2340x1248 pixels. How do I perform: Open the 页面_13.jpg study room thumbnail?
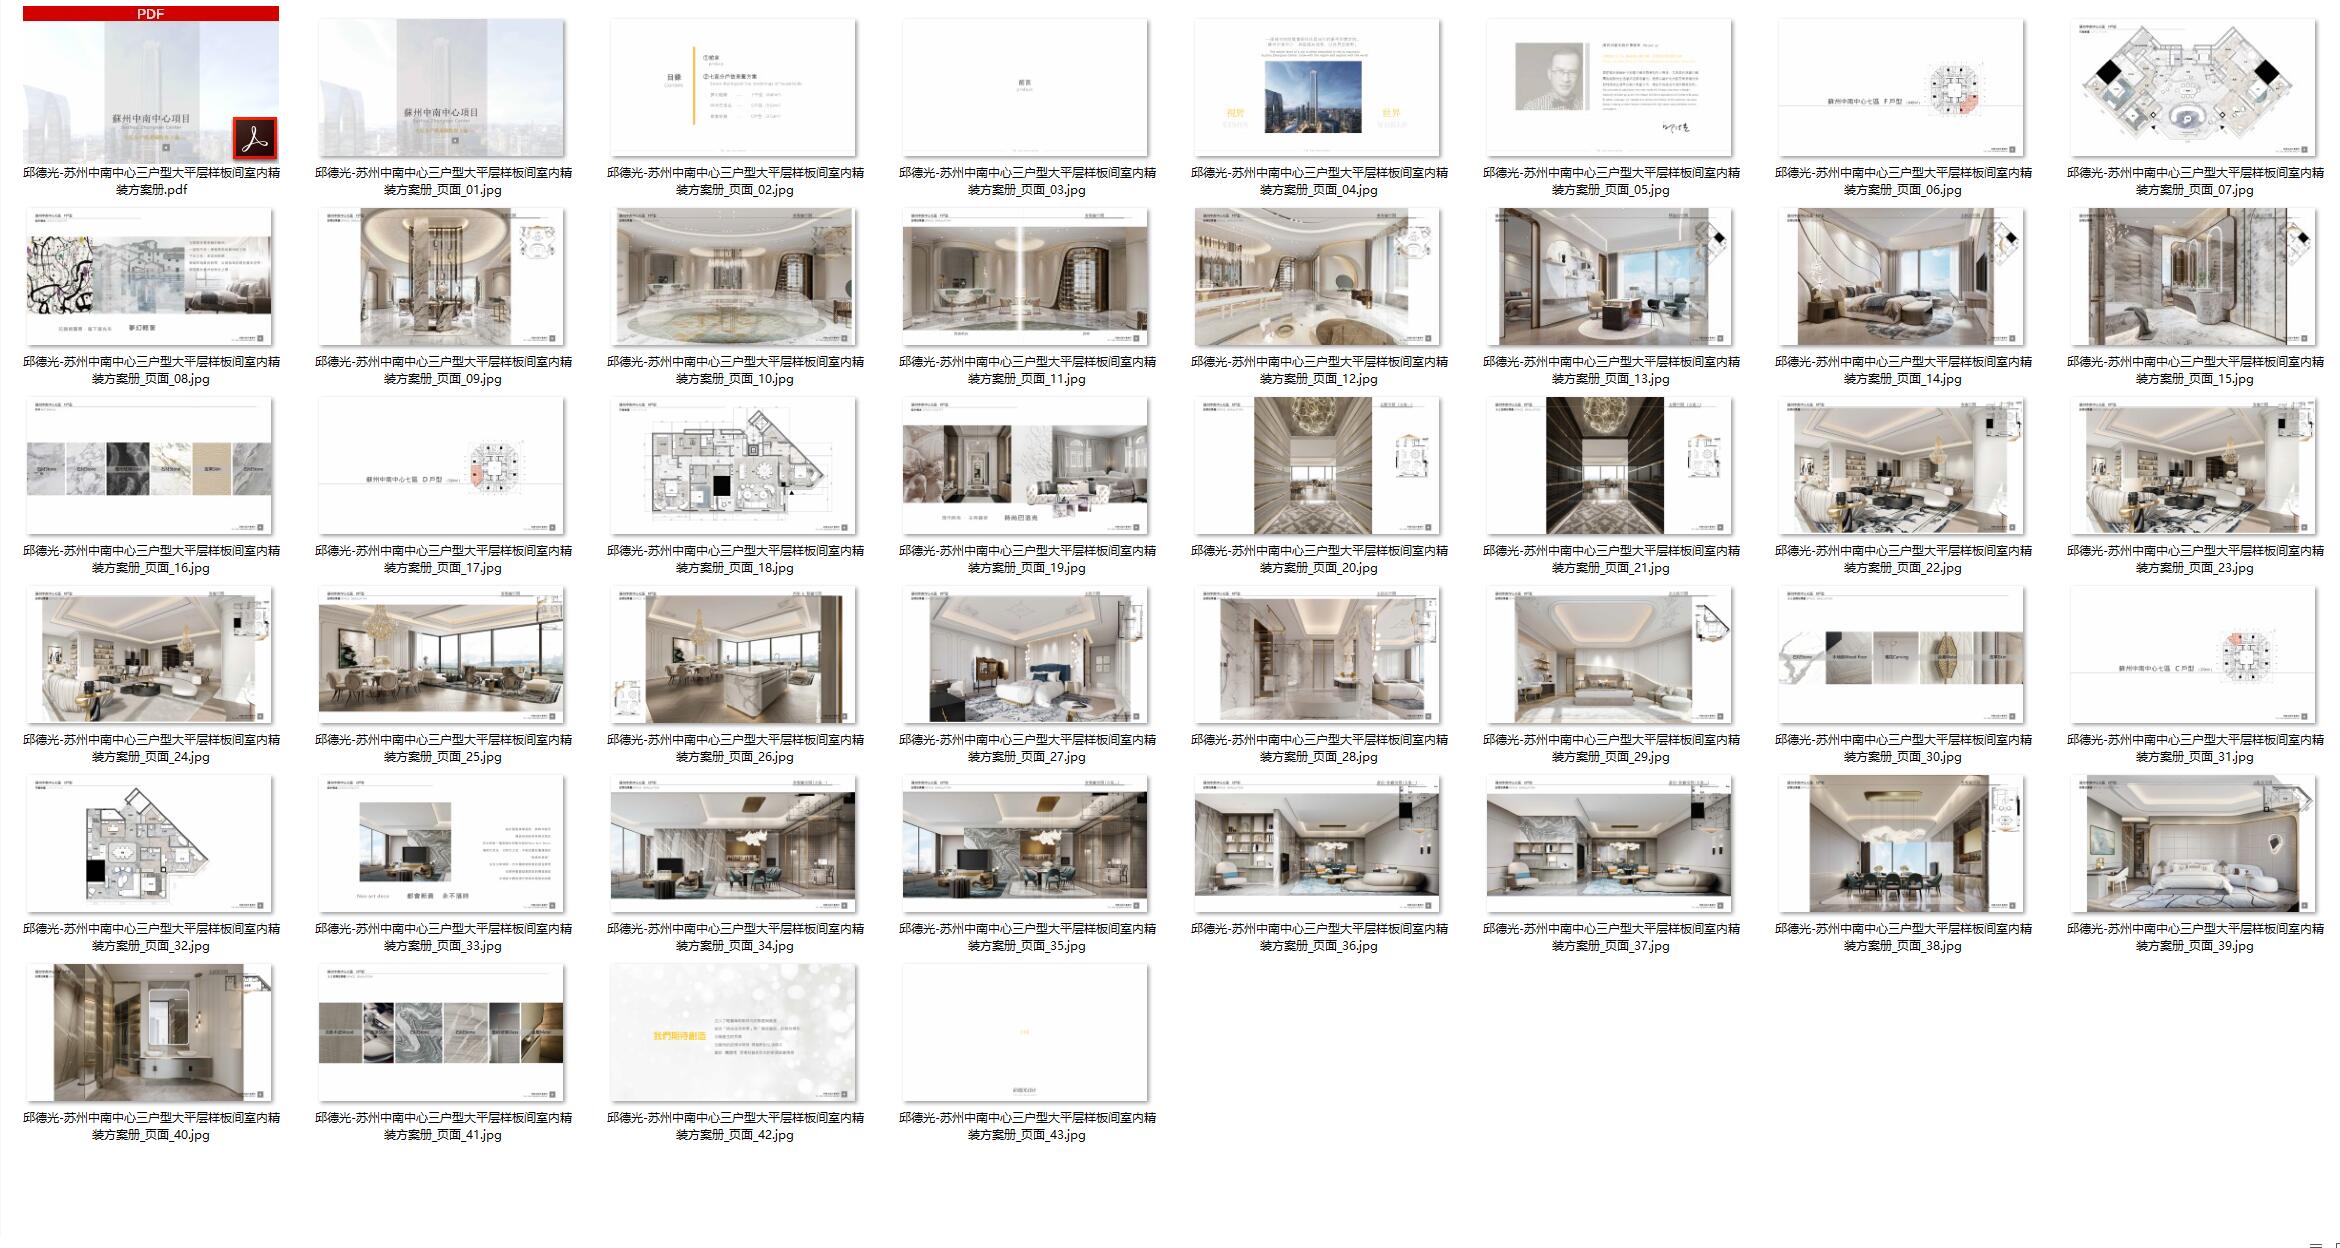(x=1609, y=277)
